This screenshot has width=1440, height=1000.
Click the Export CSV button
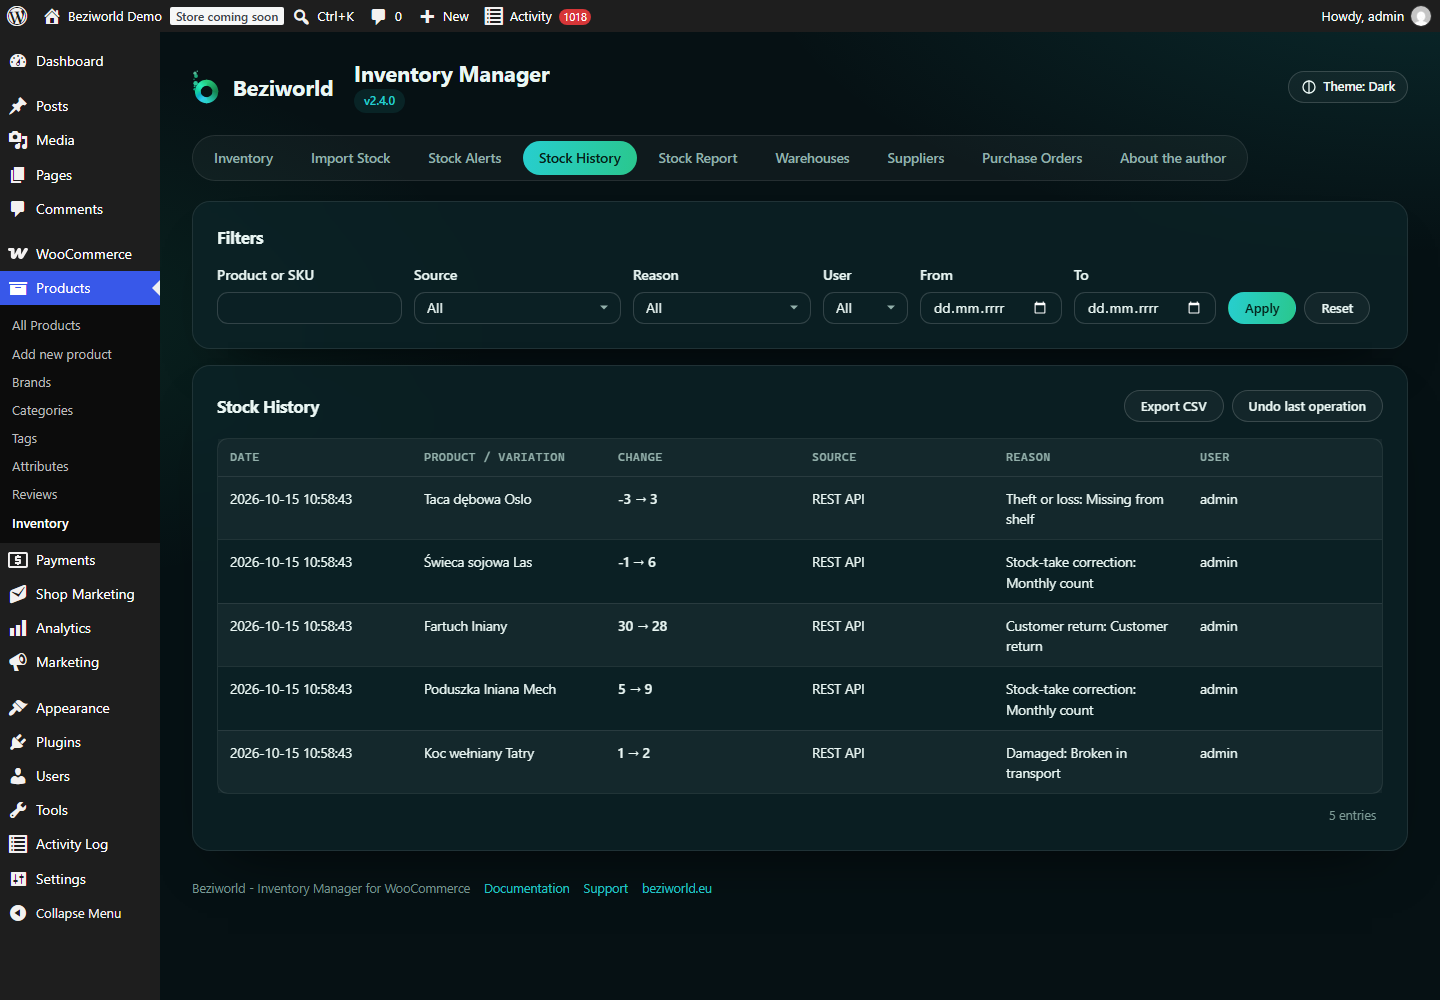1174,406
